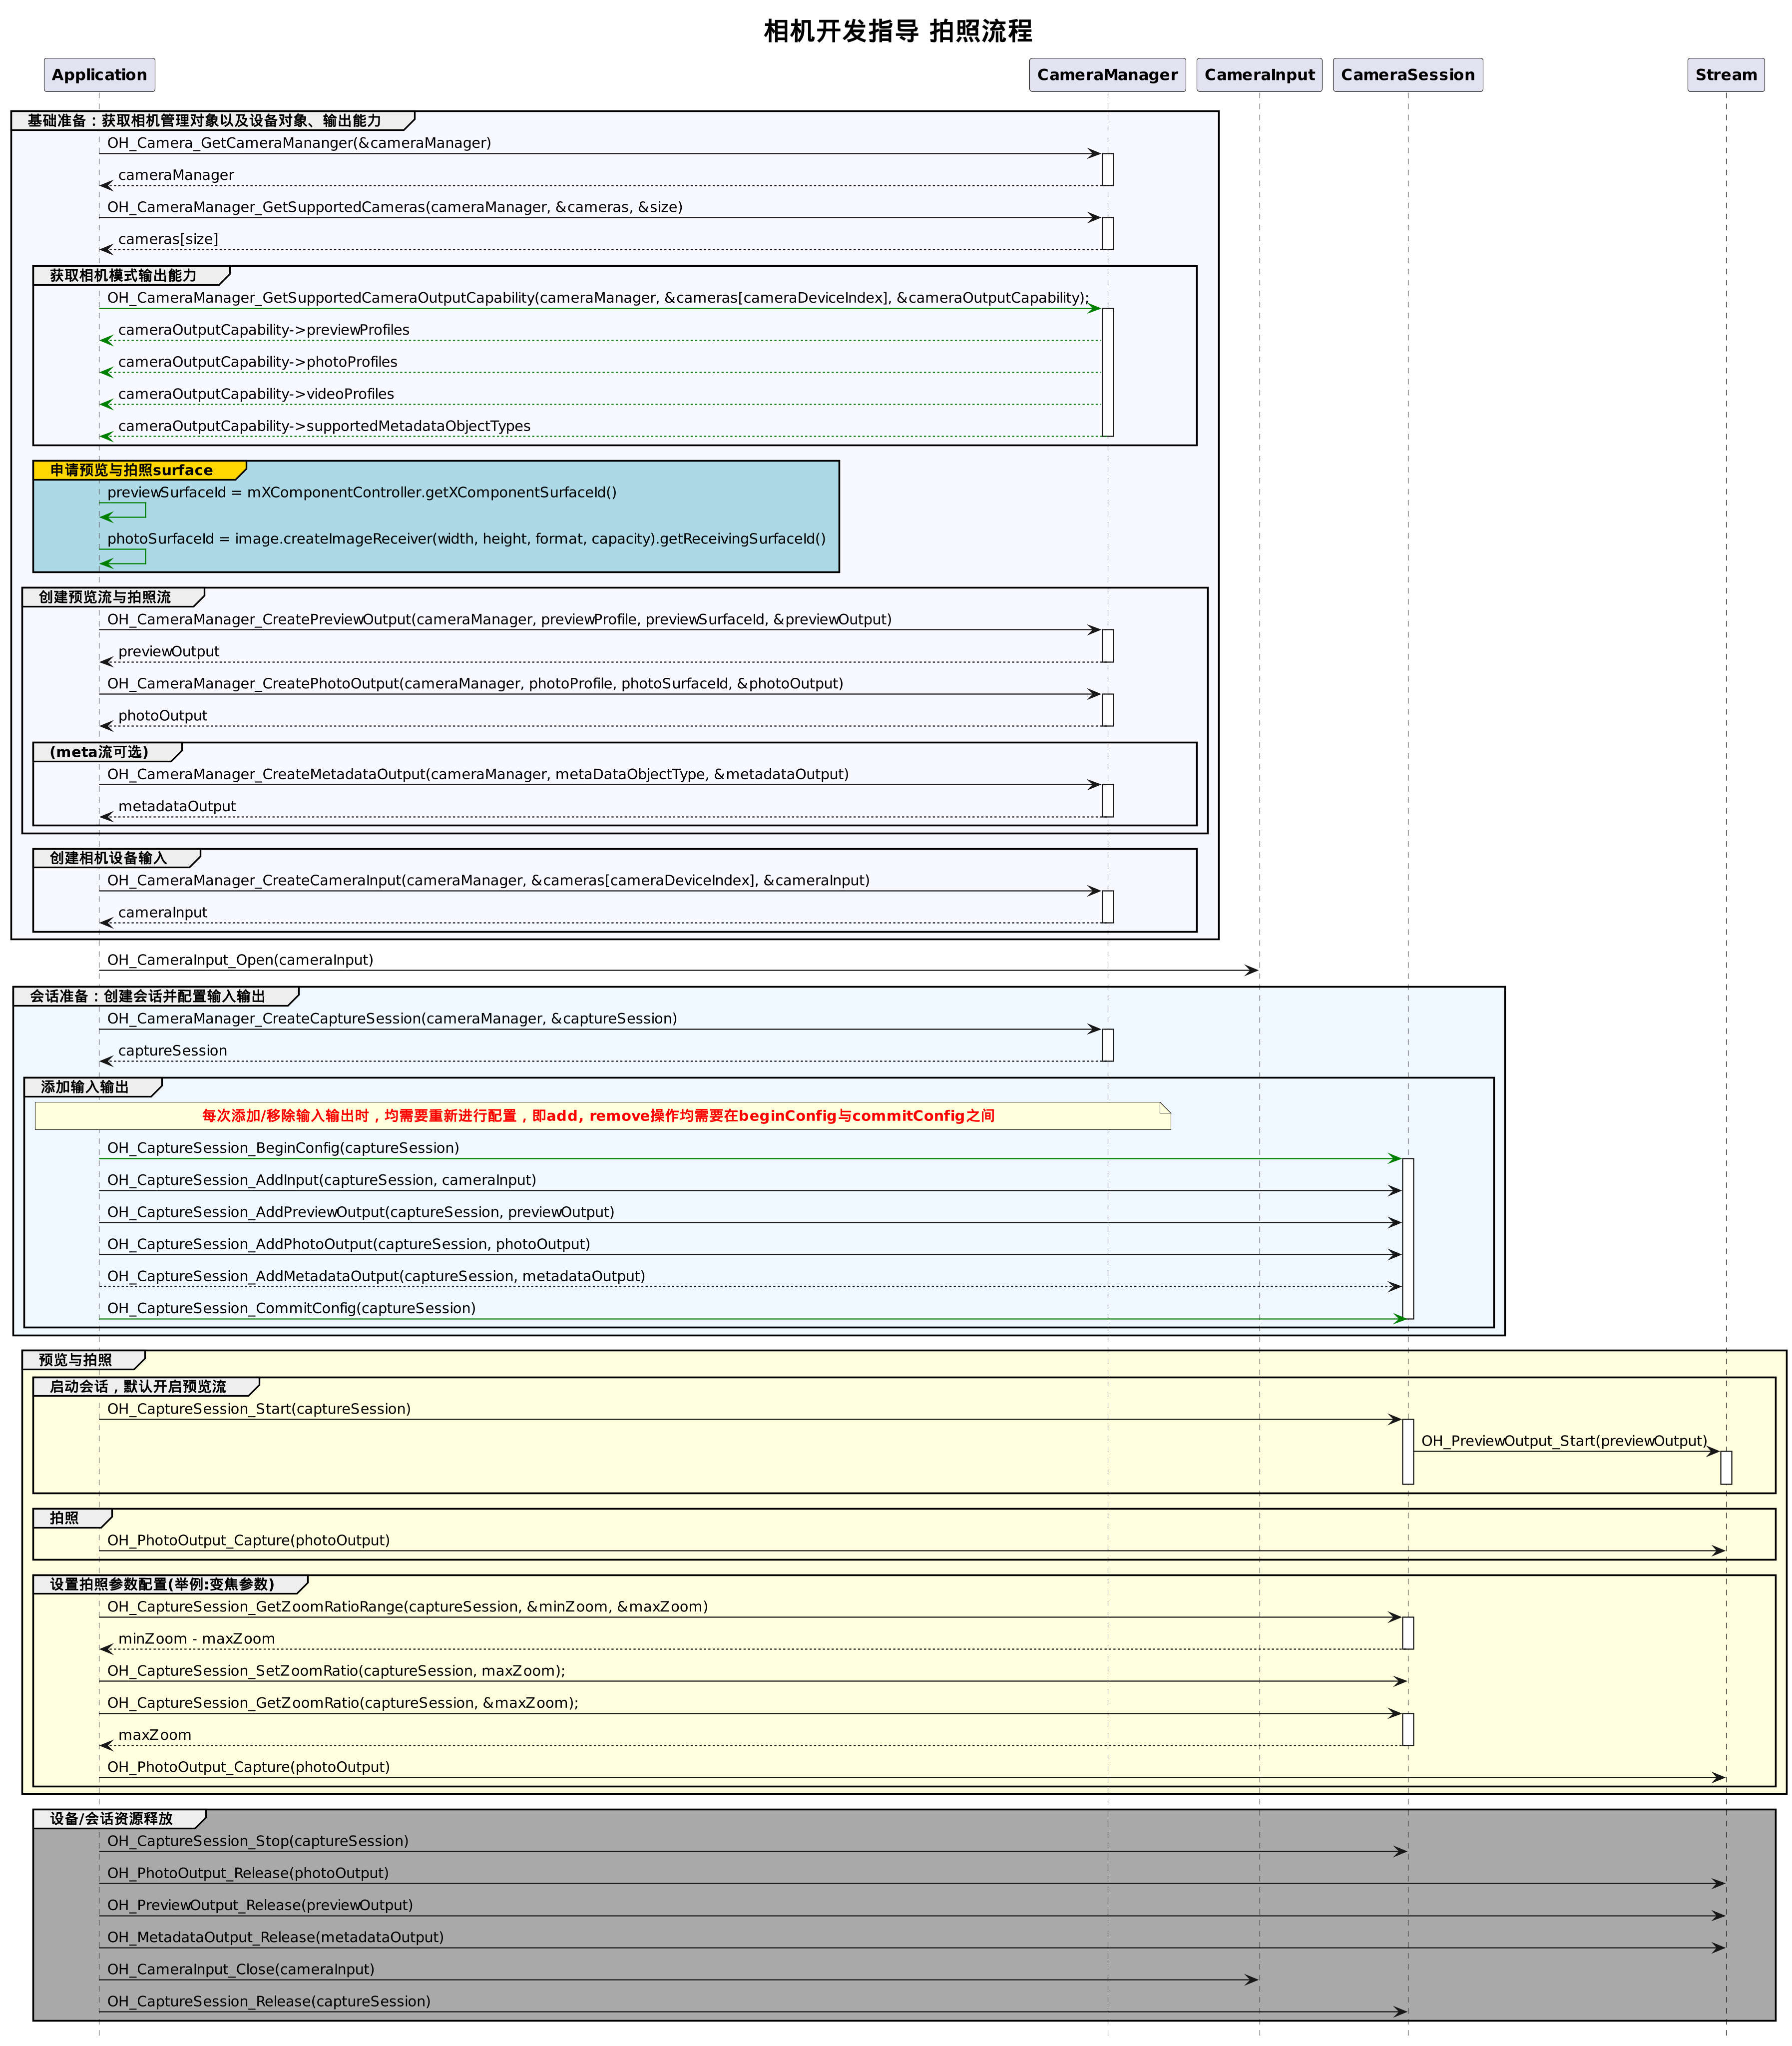1792x2046 pixels.
Task: Click the yellow 申请预览与拍照surface group label
Action: (x=132, y=470)
